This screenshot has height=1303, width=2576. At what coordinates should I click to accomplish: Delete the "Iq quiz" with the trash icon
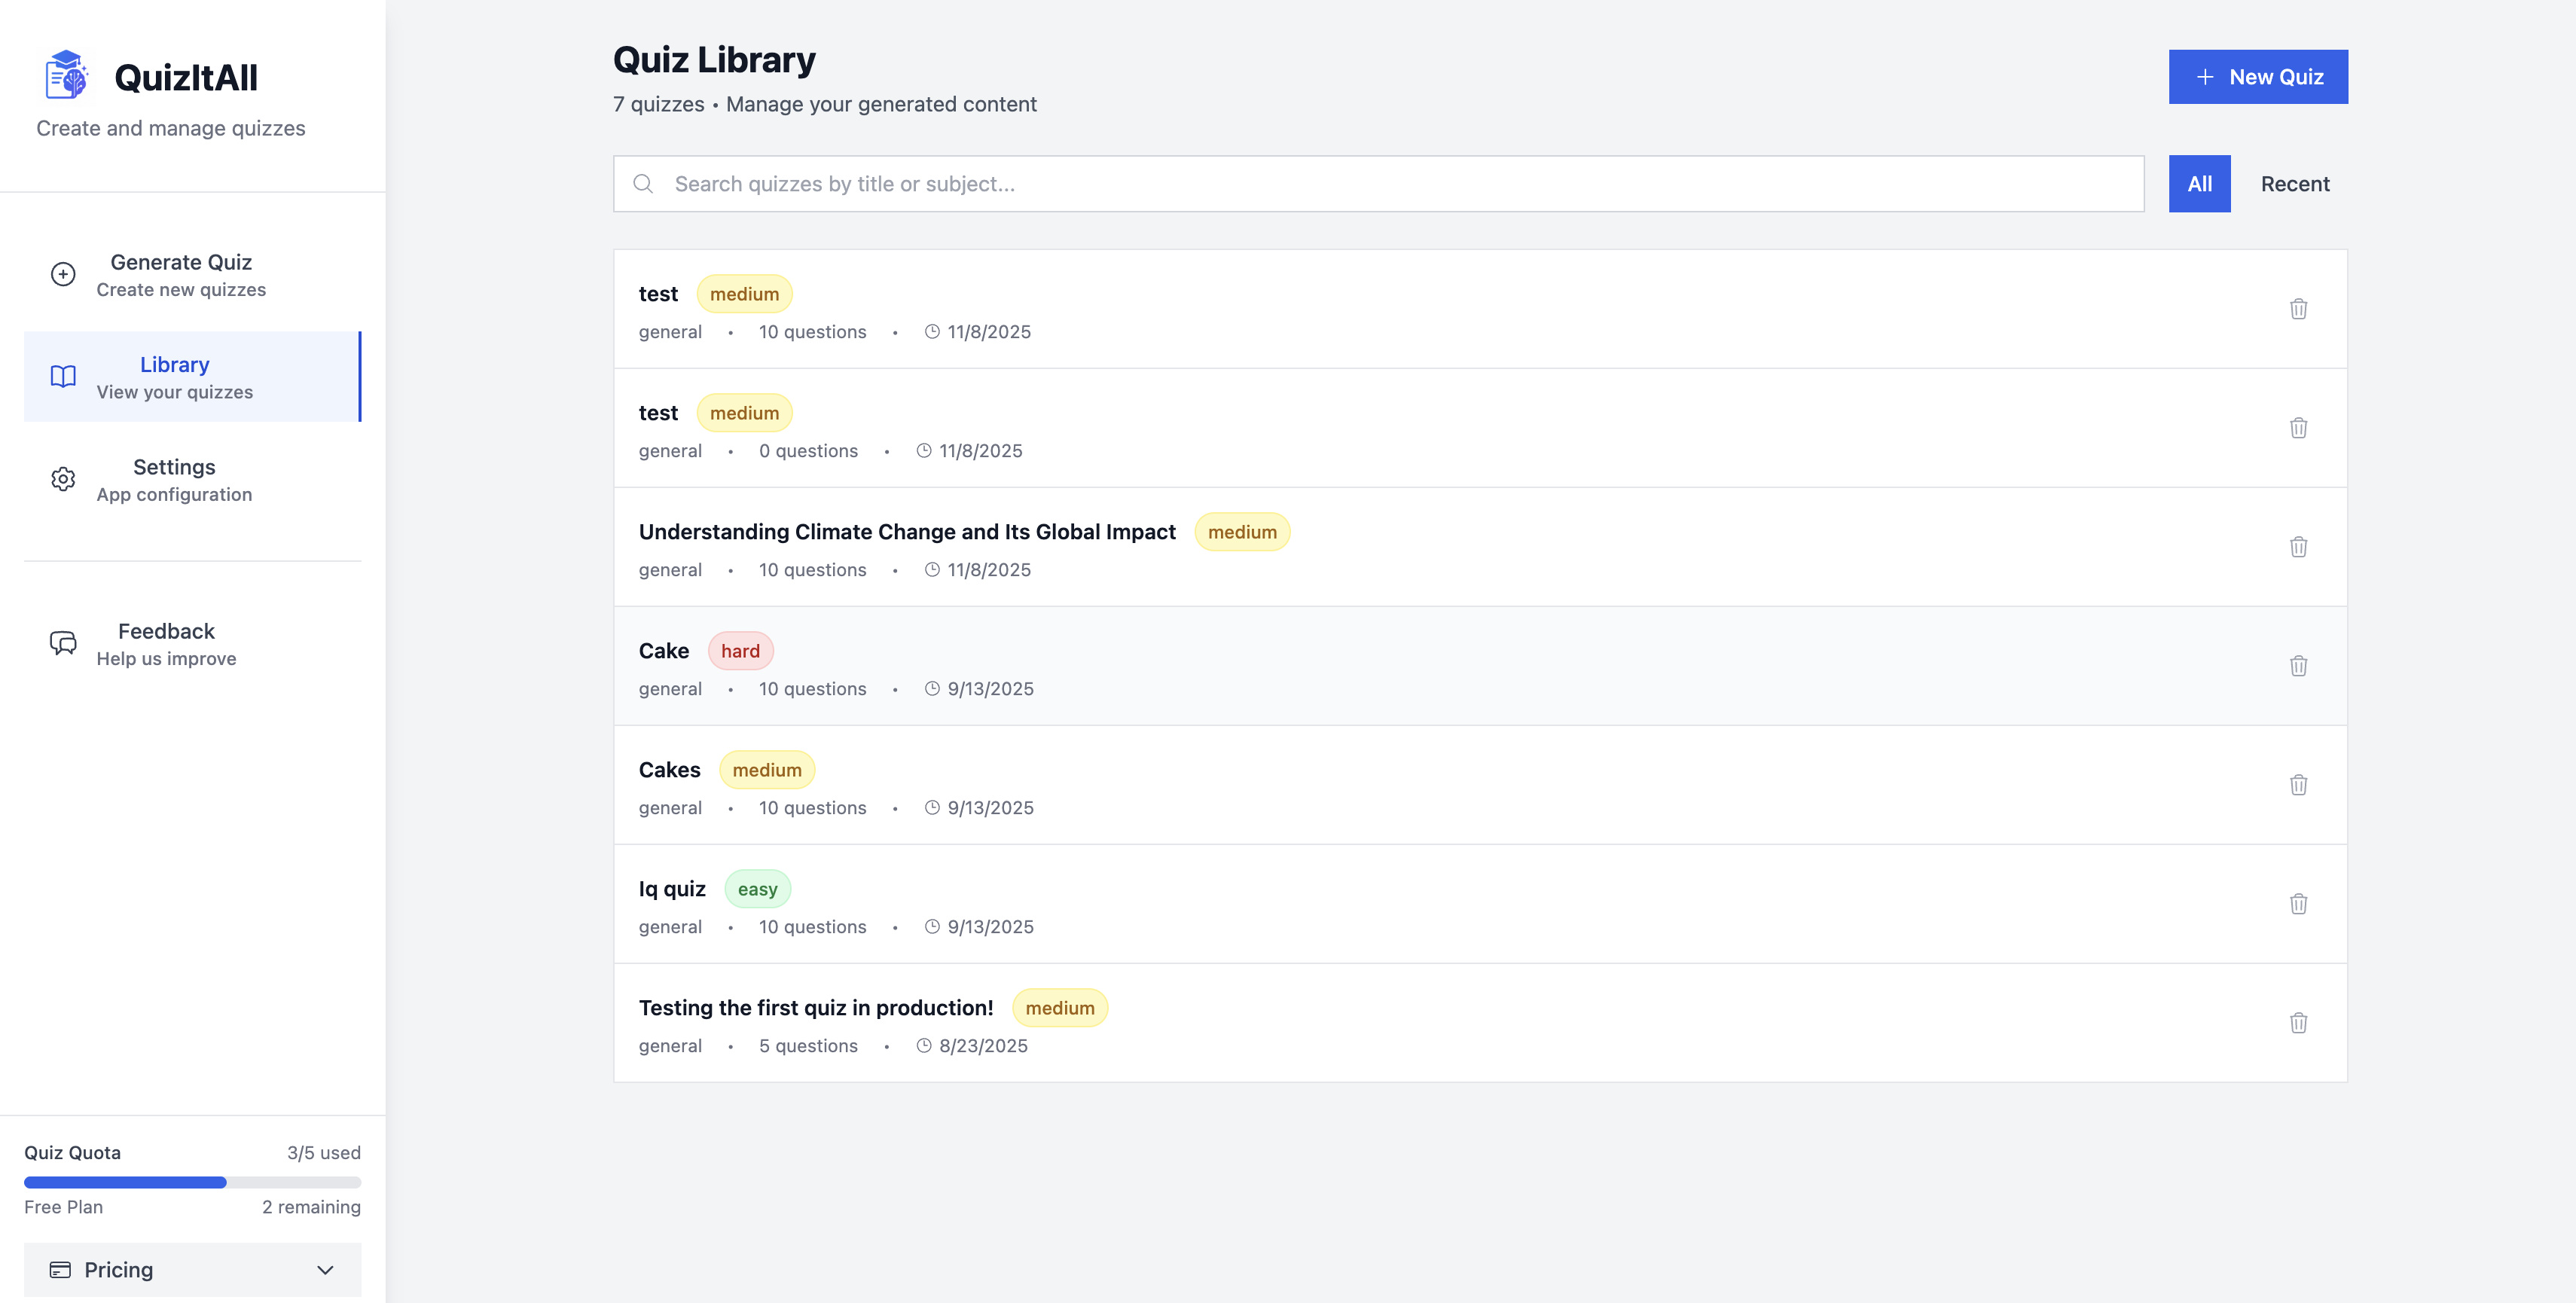click(x=2299, y=903)
